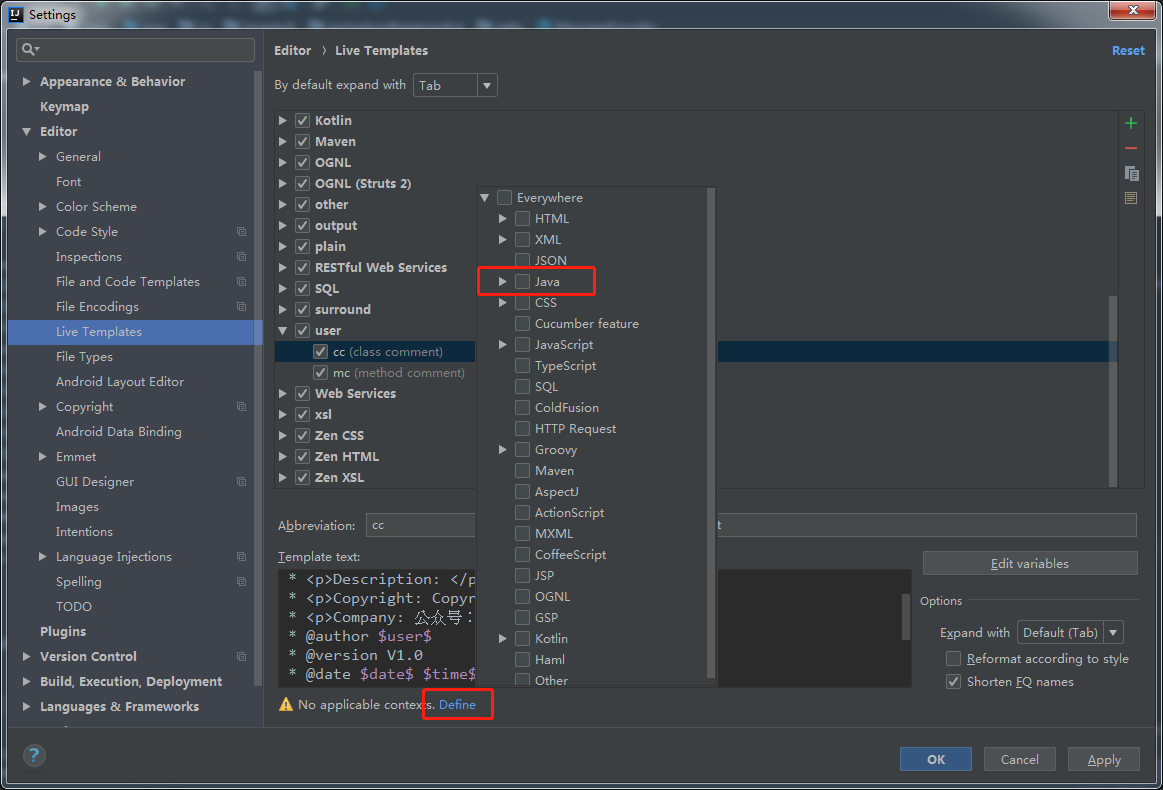Click the green Add template plus icon
The height and width of the screenshot is (790, 1163).
click(1131, 123)
